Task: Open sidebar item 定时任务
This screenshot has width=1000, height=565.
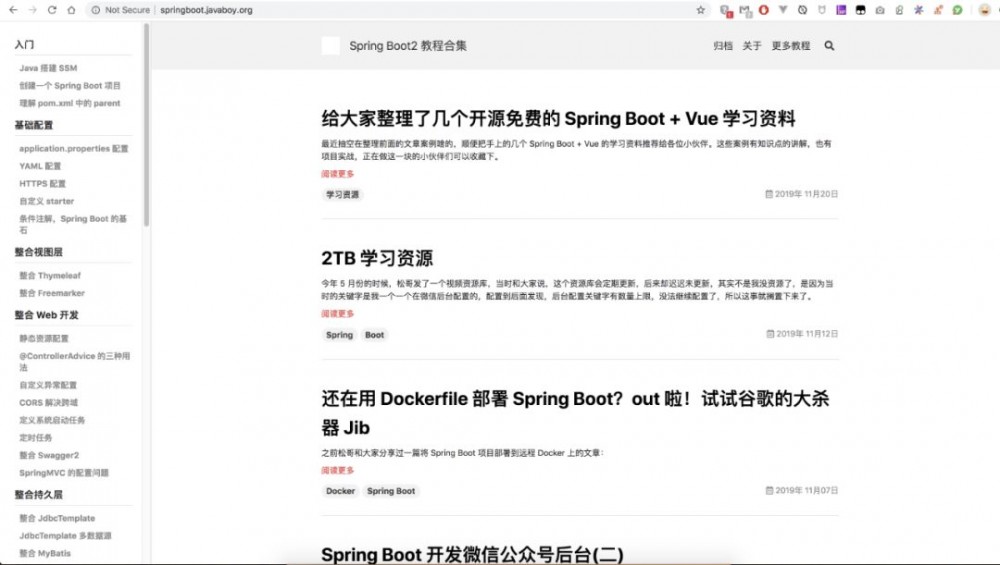Action: click(36, 437)
